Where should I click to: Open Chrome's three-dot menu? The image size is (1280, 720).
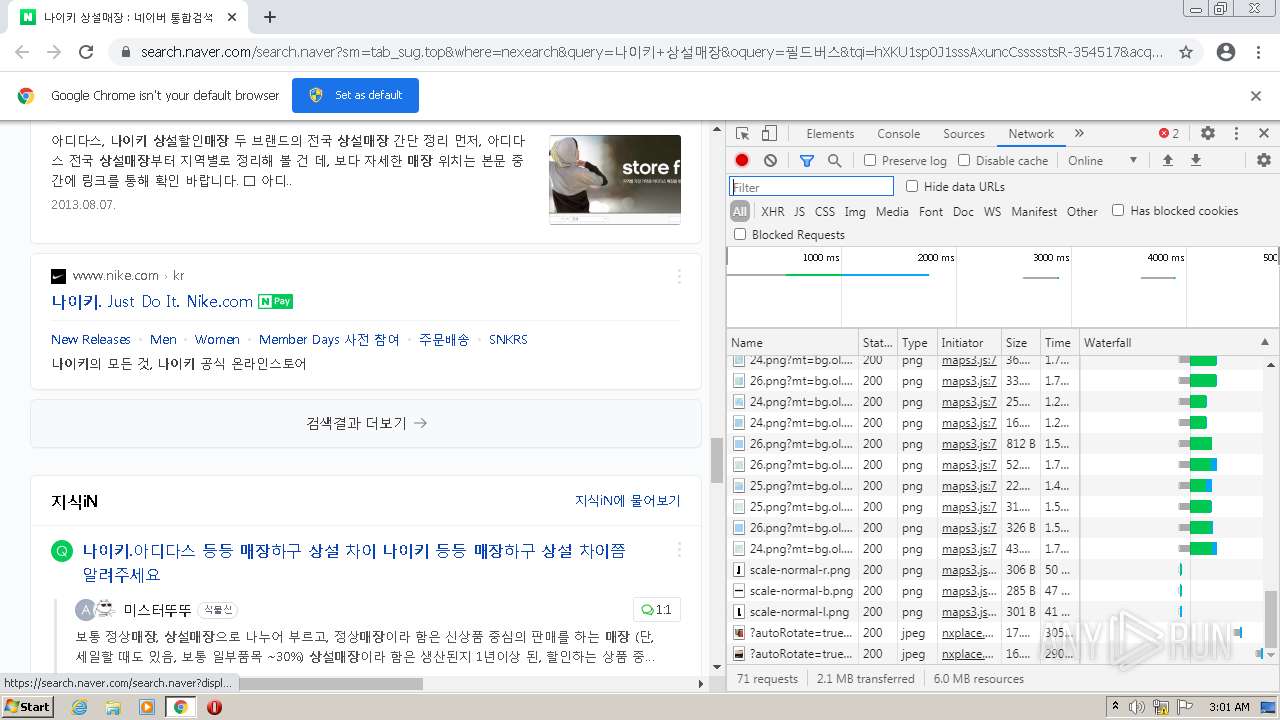(1257, 52)
